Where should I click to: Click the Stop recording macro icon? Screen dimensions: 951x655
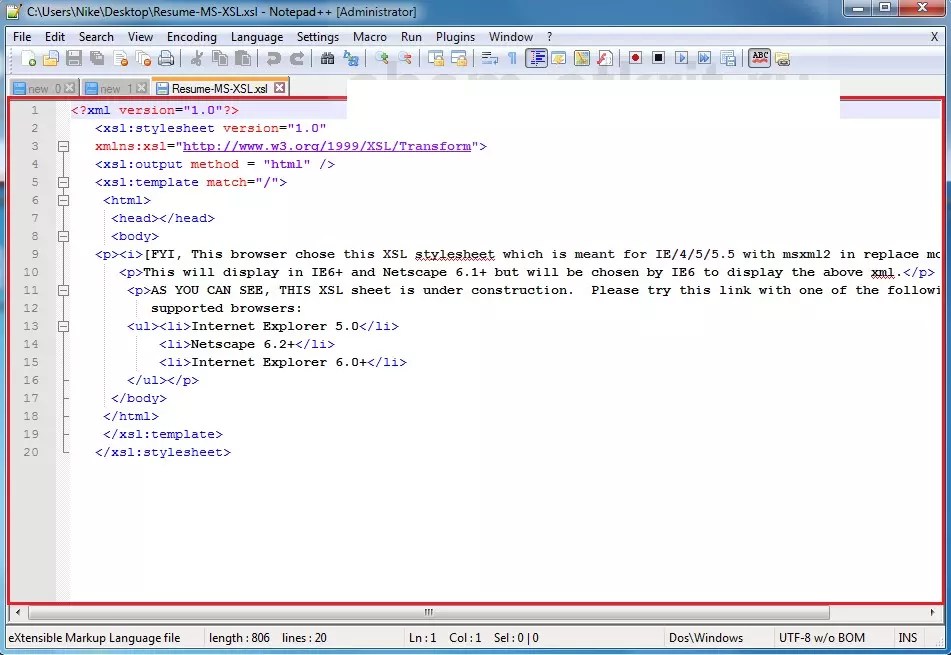(658, 58)
